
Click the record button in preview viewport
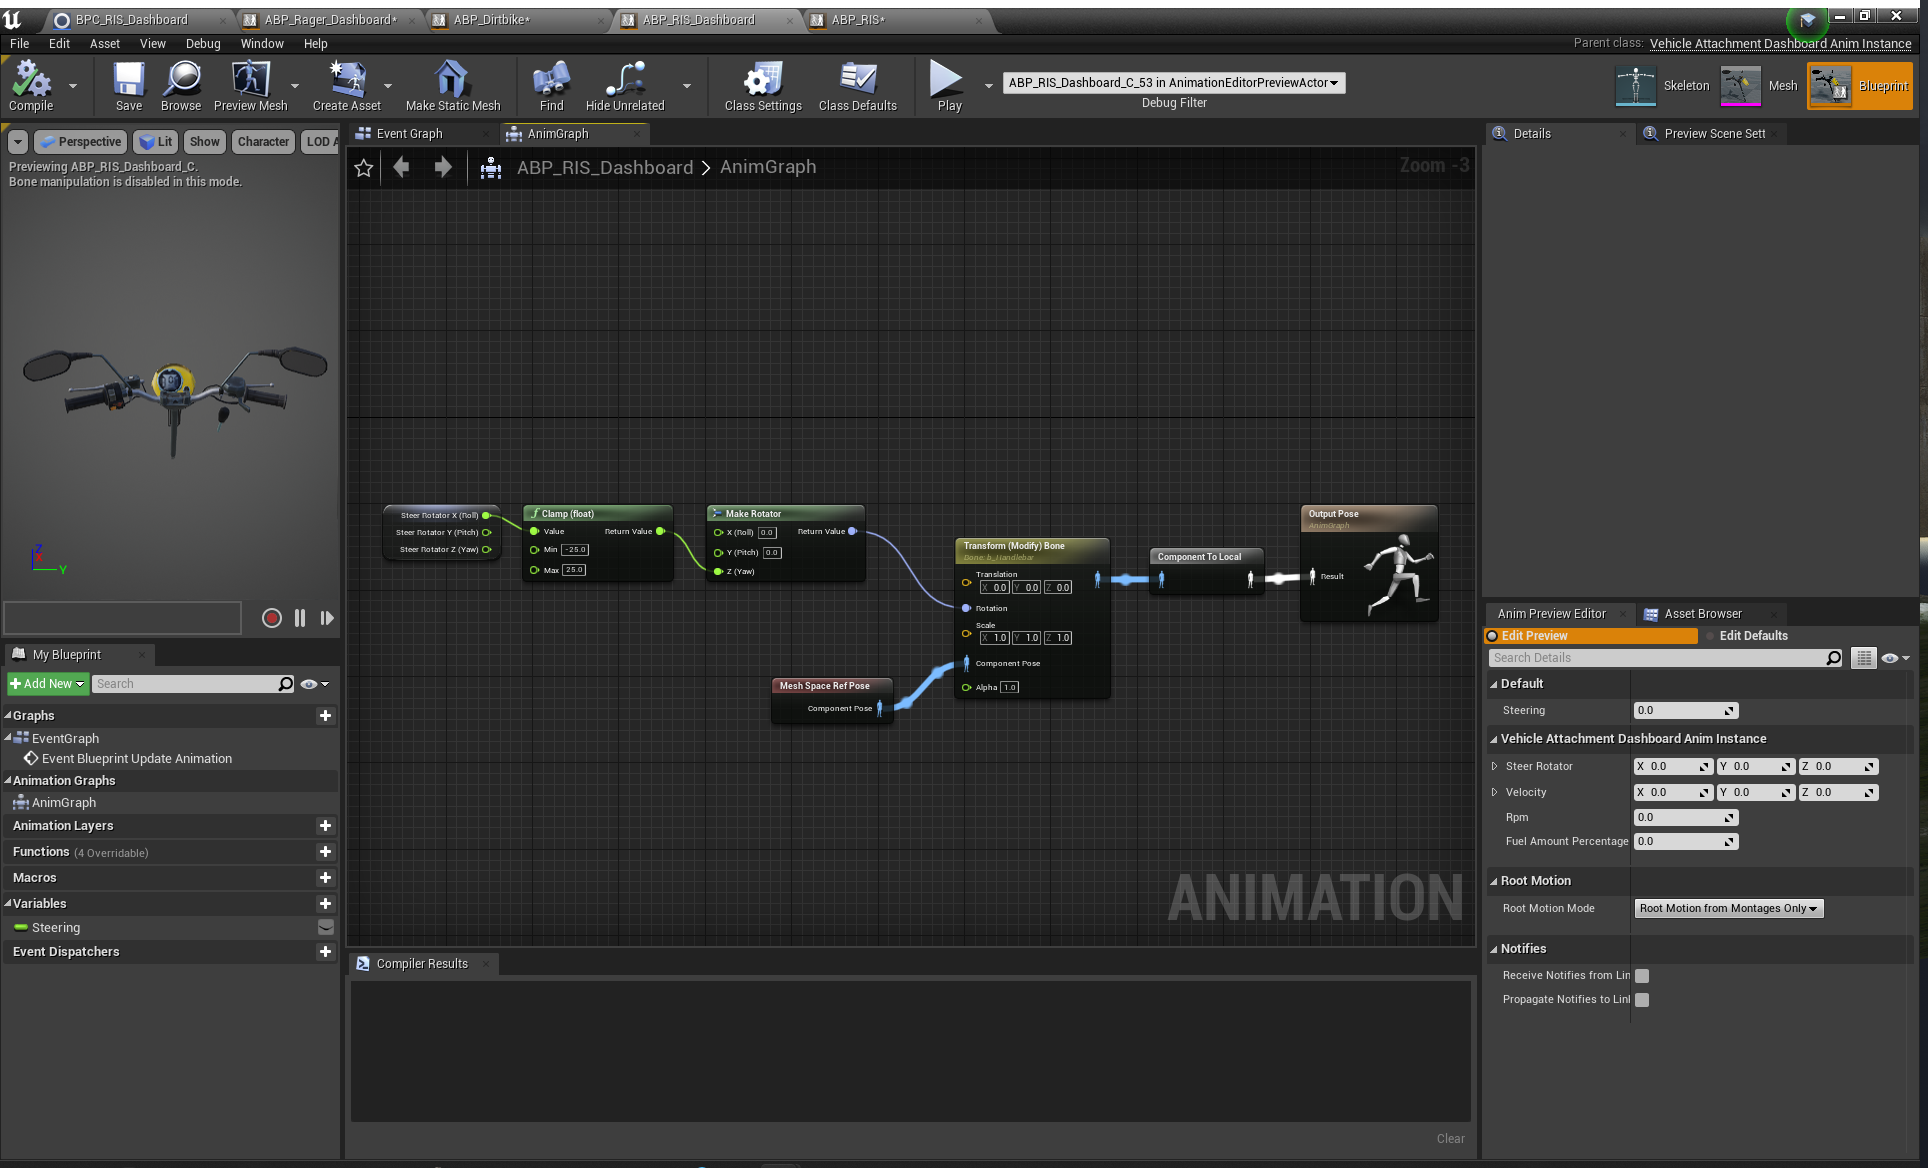coord(271,618)
